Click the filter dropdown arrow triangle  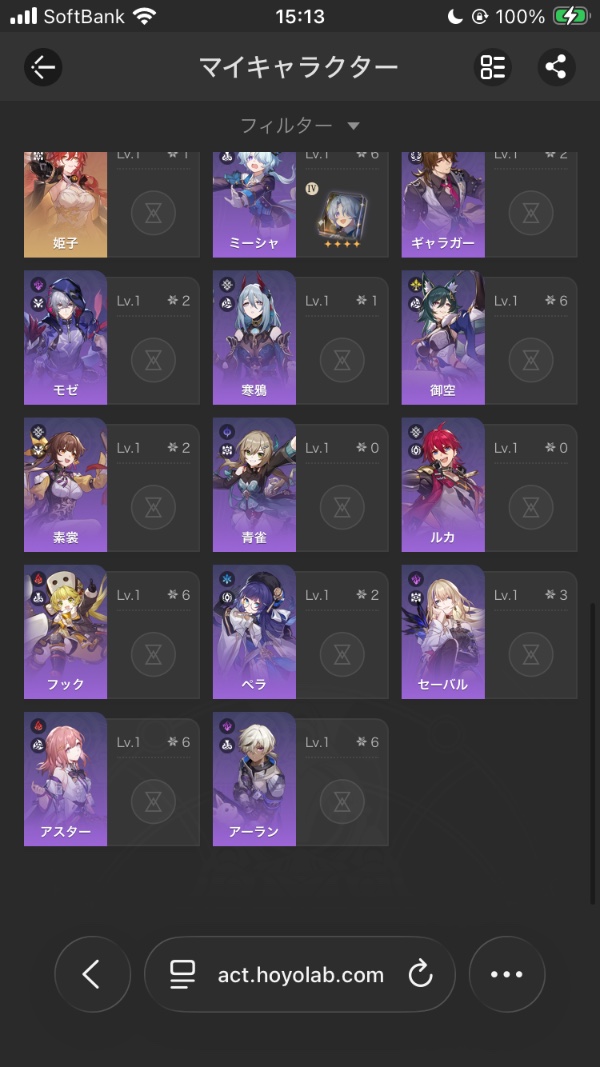[353, 126]
